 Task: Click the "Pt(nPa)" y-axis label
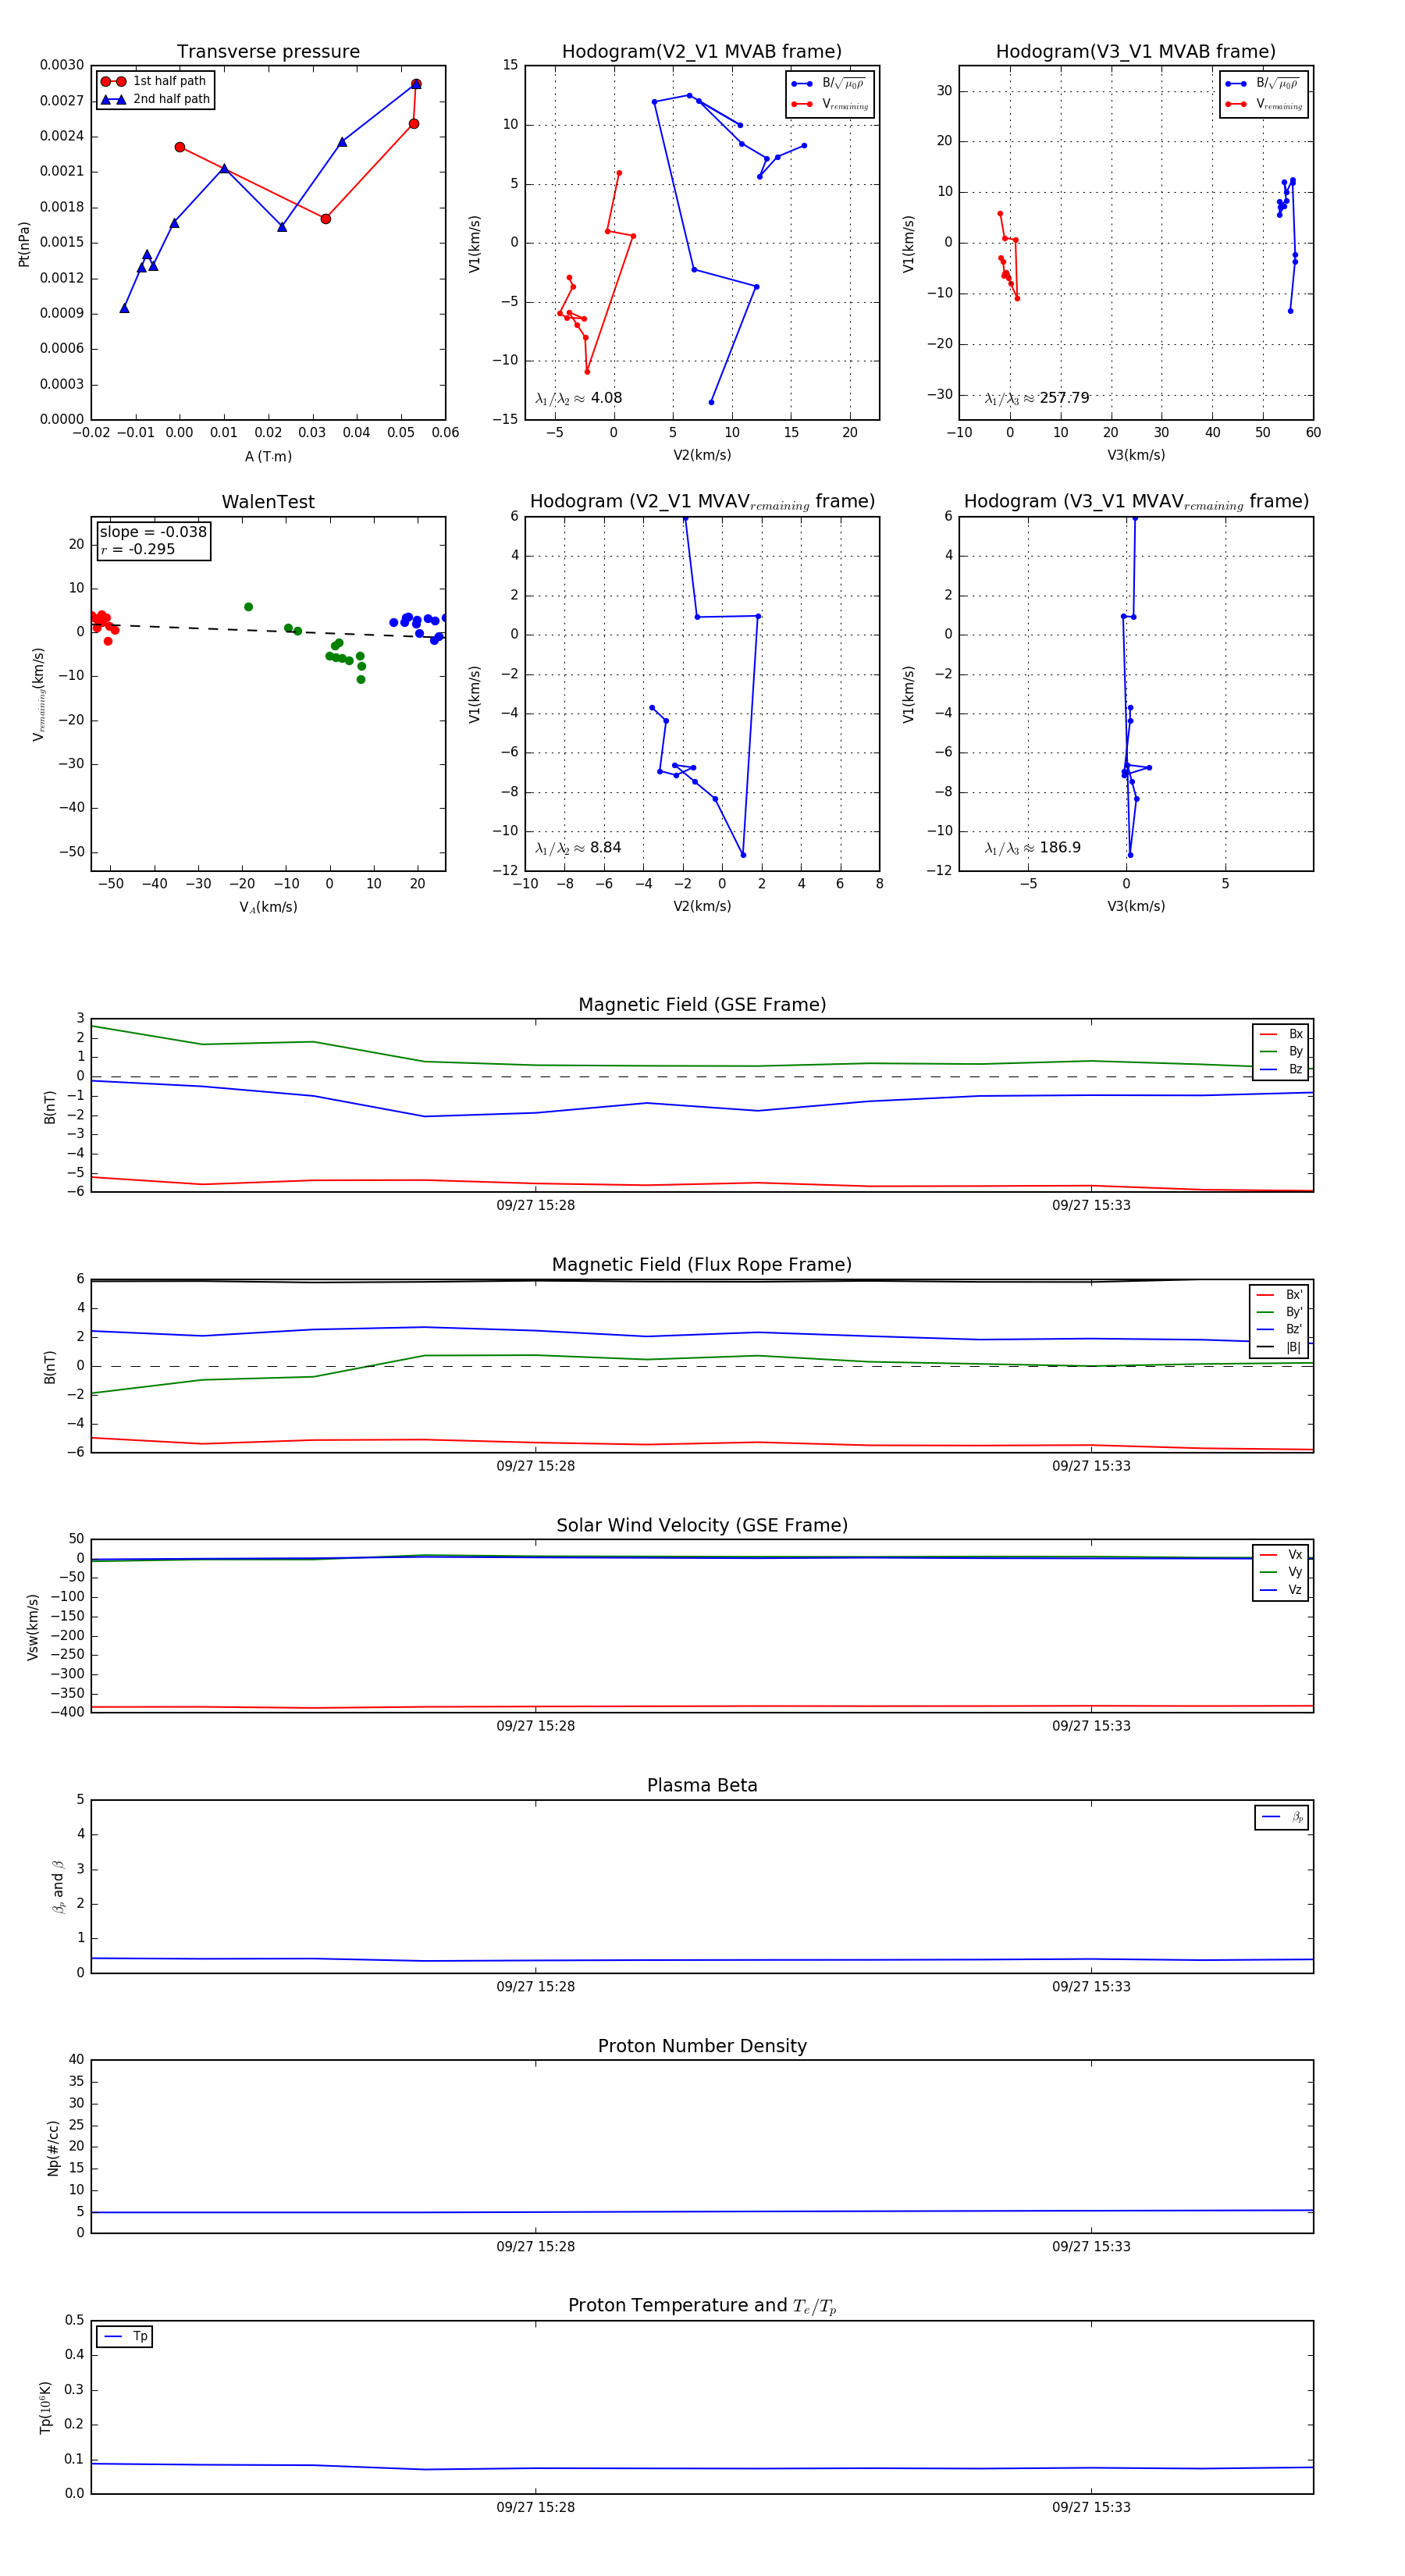(x=24, y=243)
